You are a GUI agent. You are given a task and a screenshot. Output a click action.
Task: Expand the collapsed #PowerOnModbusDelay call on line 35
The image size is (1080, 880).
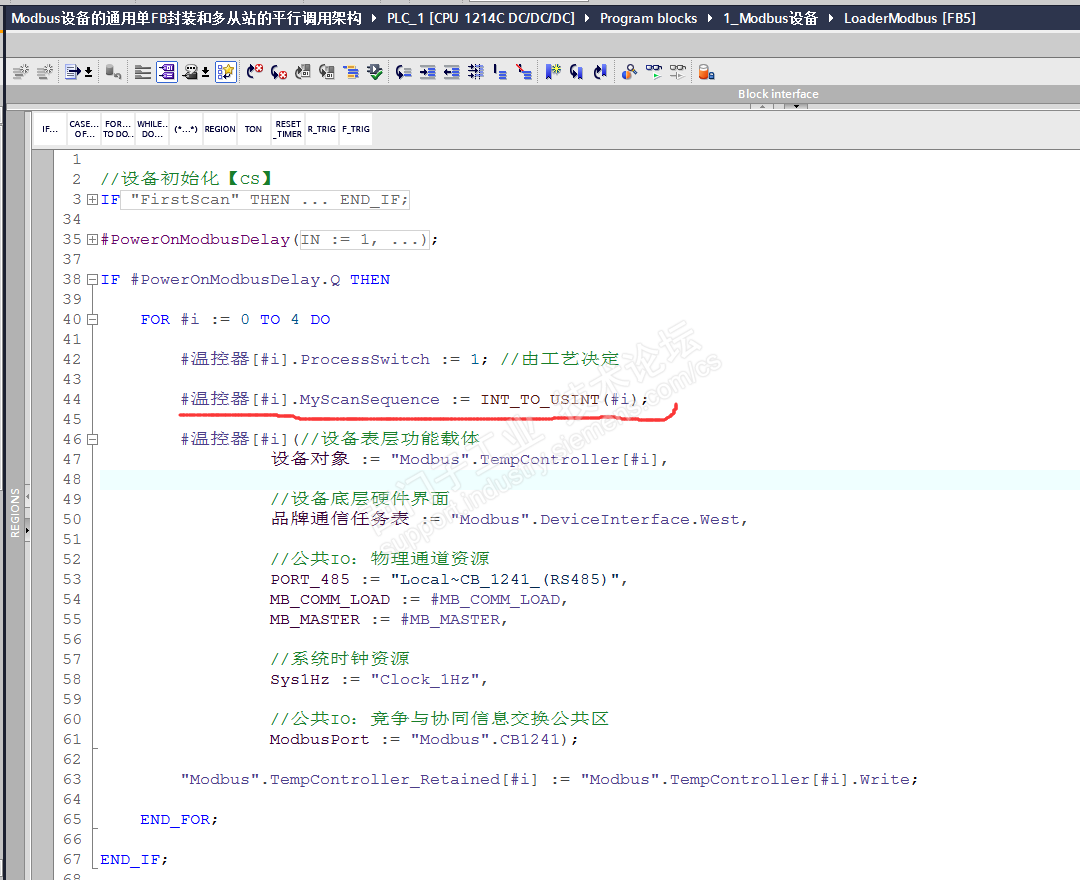[92, 240]
